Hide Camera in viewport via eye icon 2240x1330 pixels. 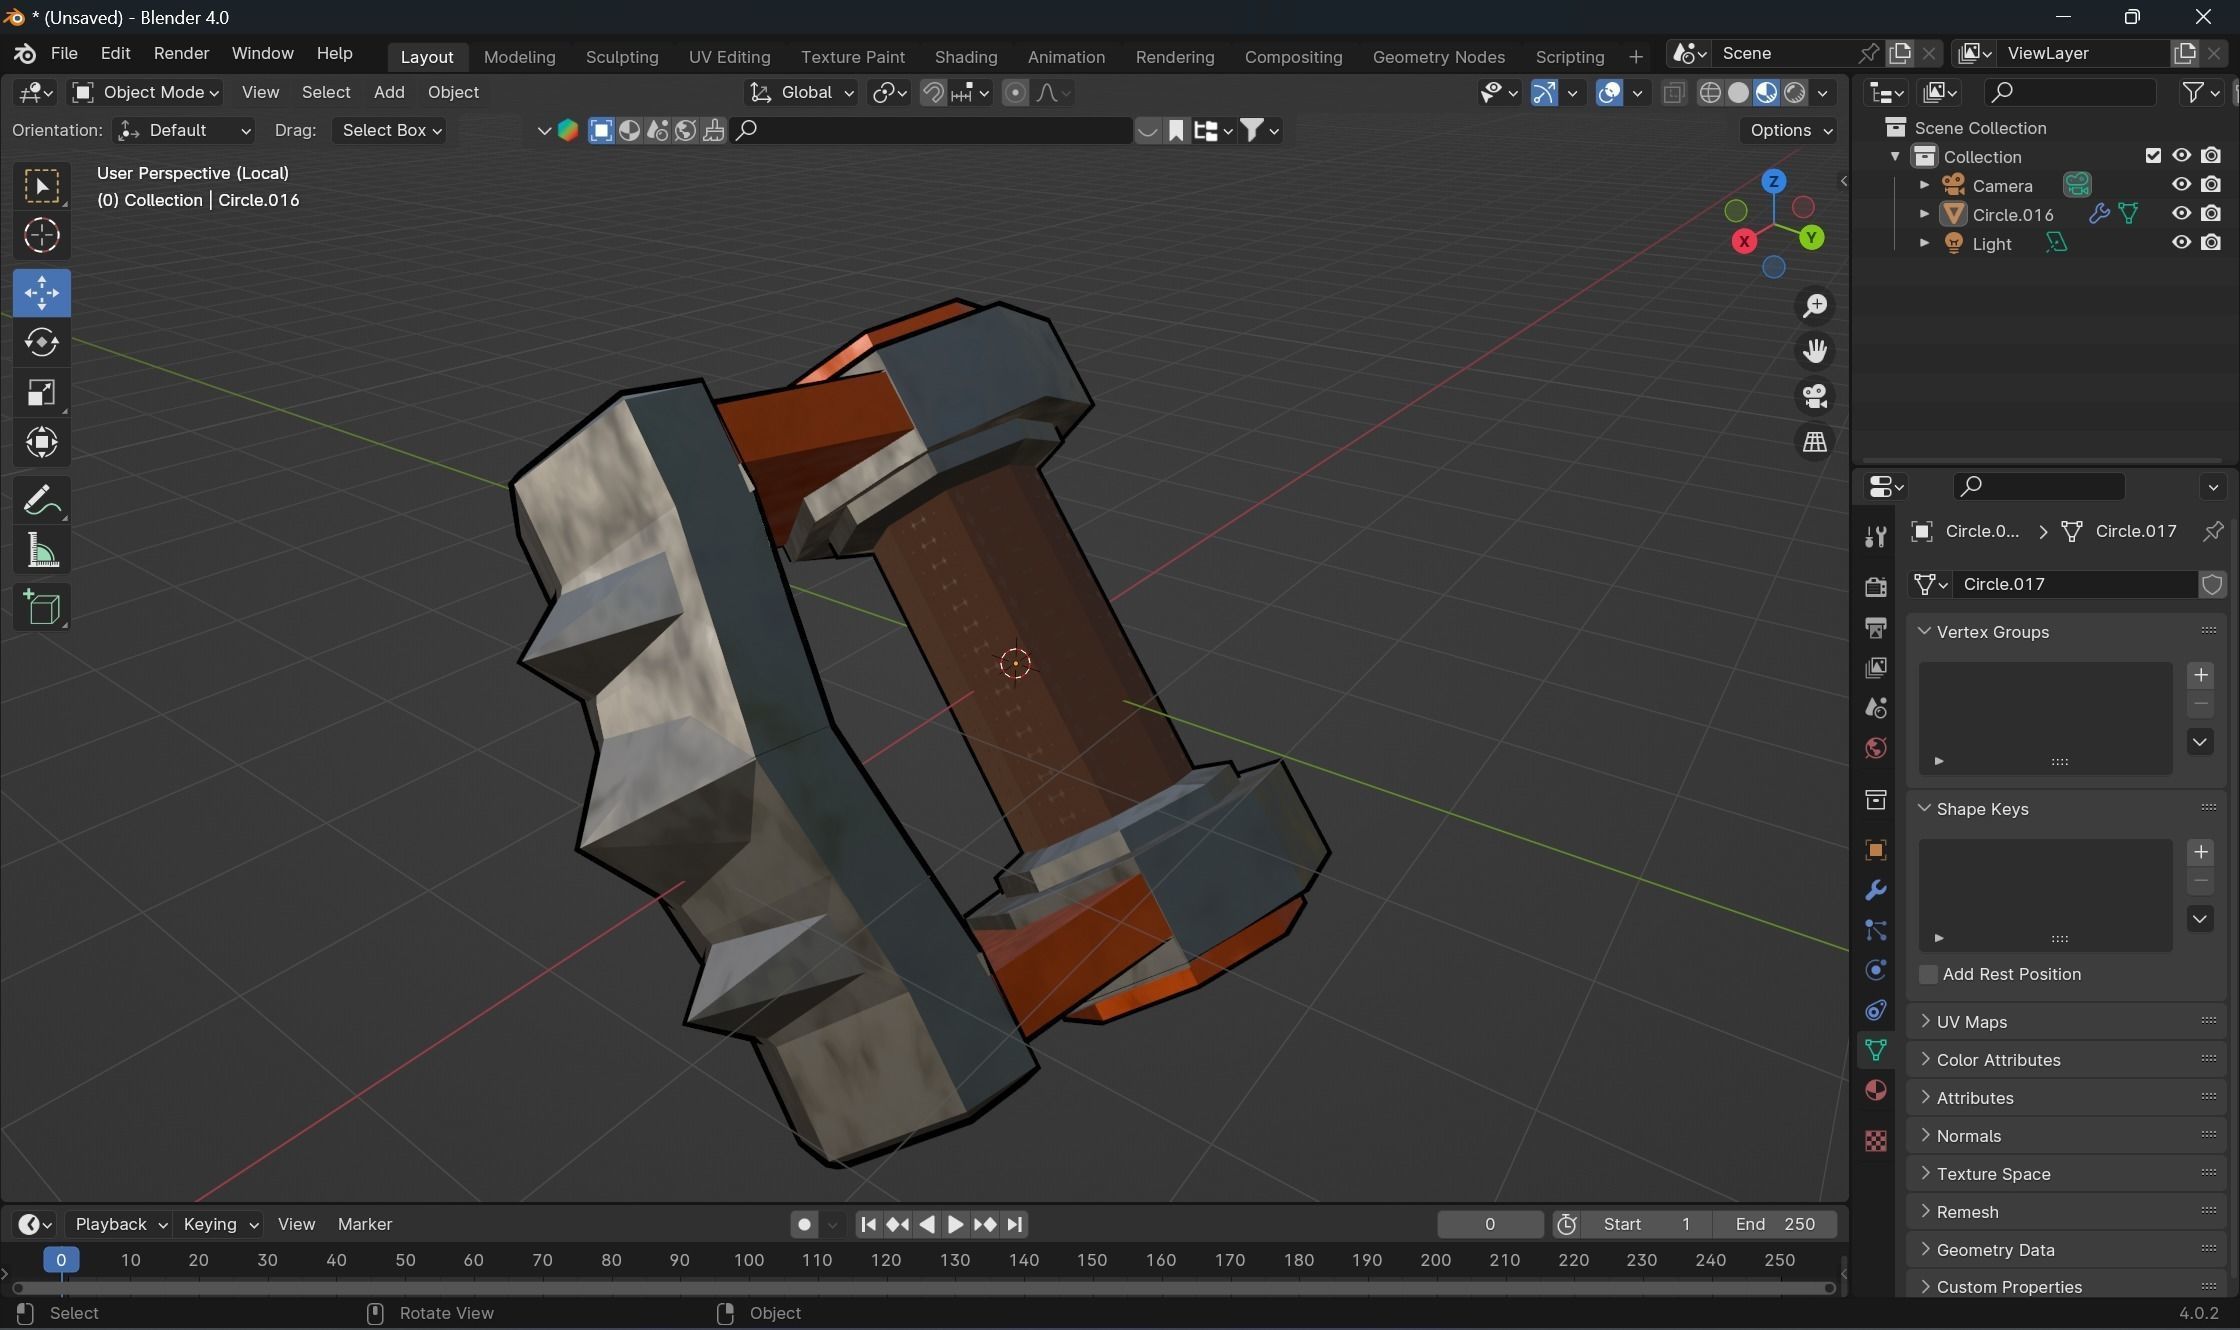[2181, 185]
